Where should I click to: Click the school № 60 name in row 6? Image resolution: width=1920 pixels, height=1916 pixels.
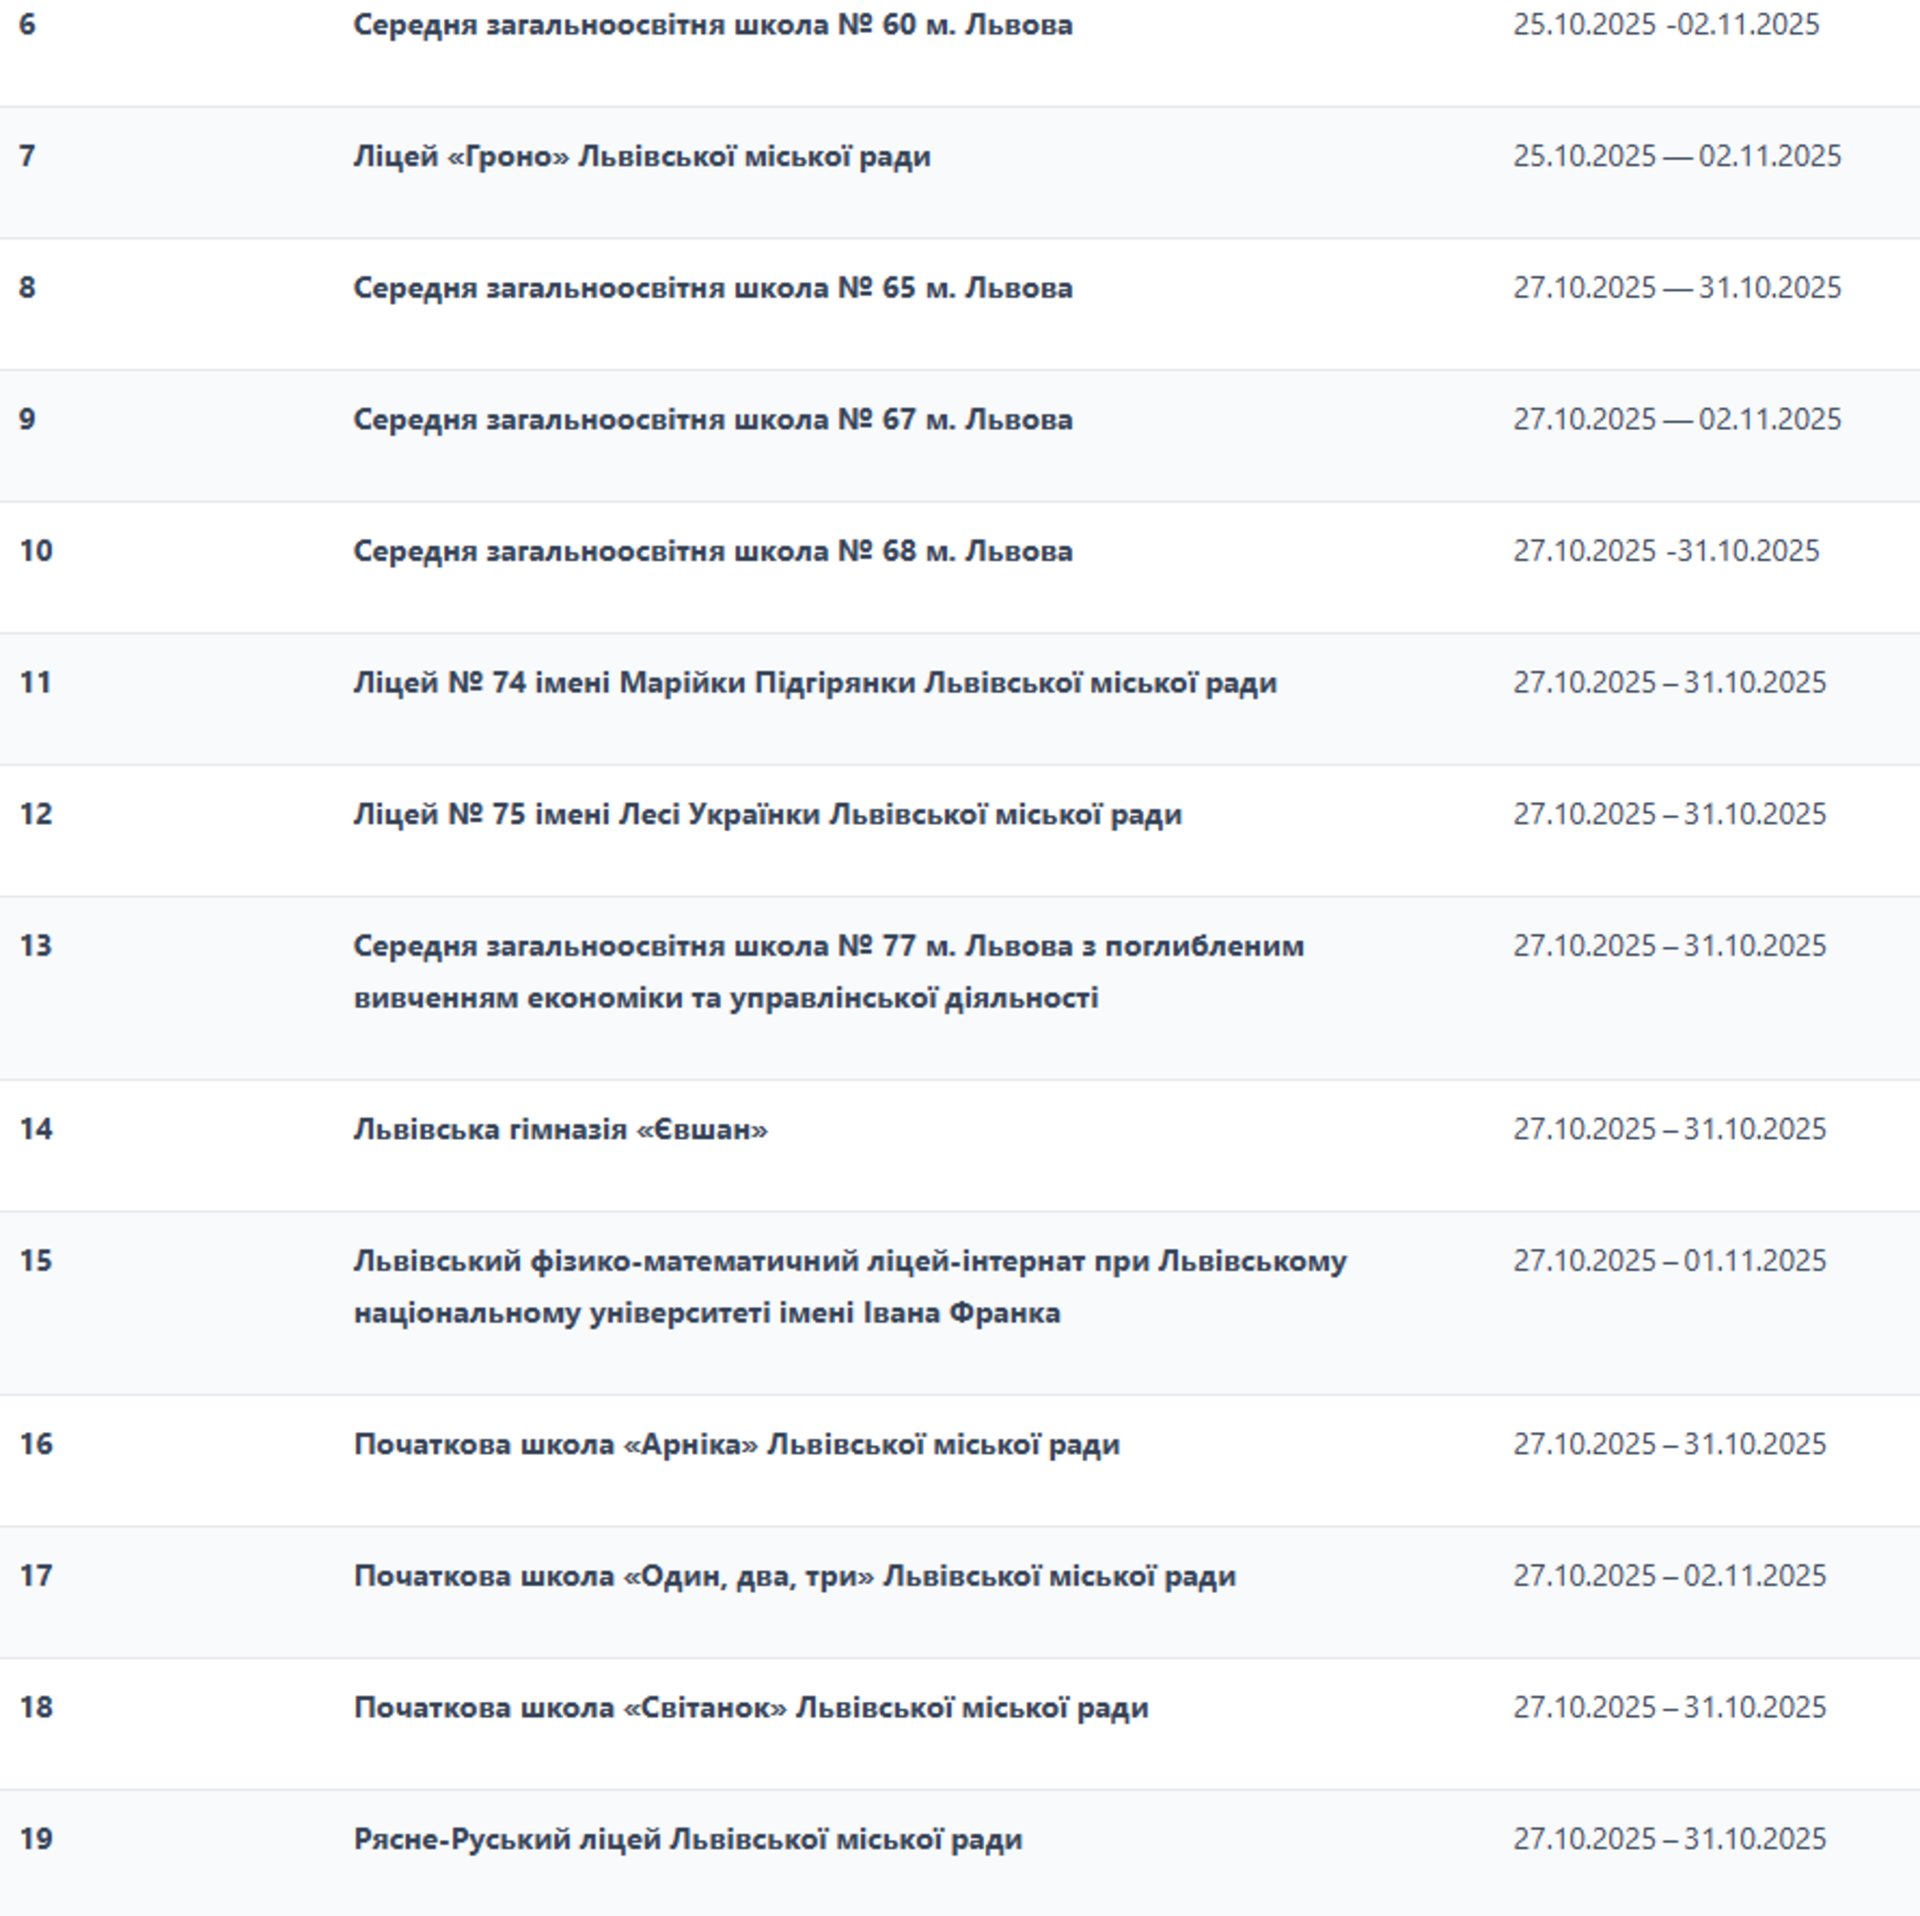[x=712, y=25]
